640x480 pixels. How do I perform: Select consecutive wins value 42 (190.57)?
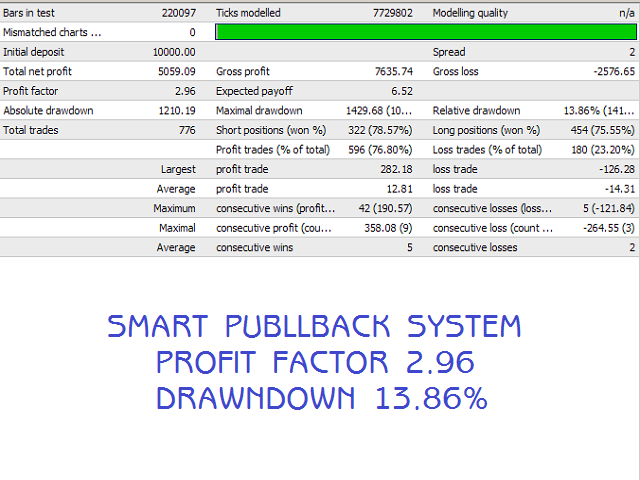385,209
